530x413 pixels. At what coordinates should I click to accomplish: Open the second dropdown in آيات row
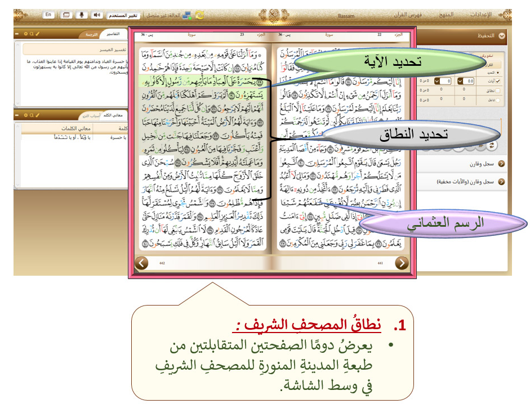(x=442, y=81)
